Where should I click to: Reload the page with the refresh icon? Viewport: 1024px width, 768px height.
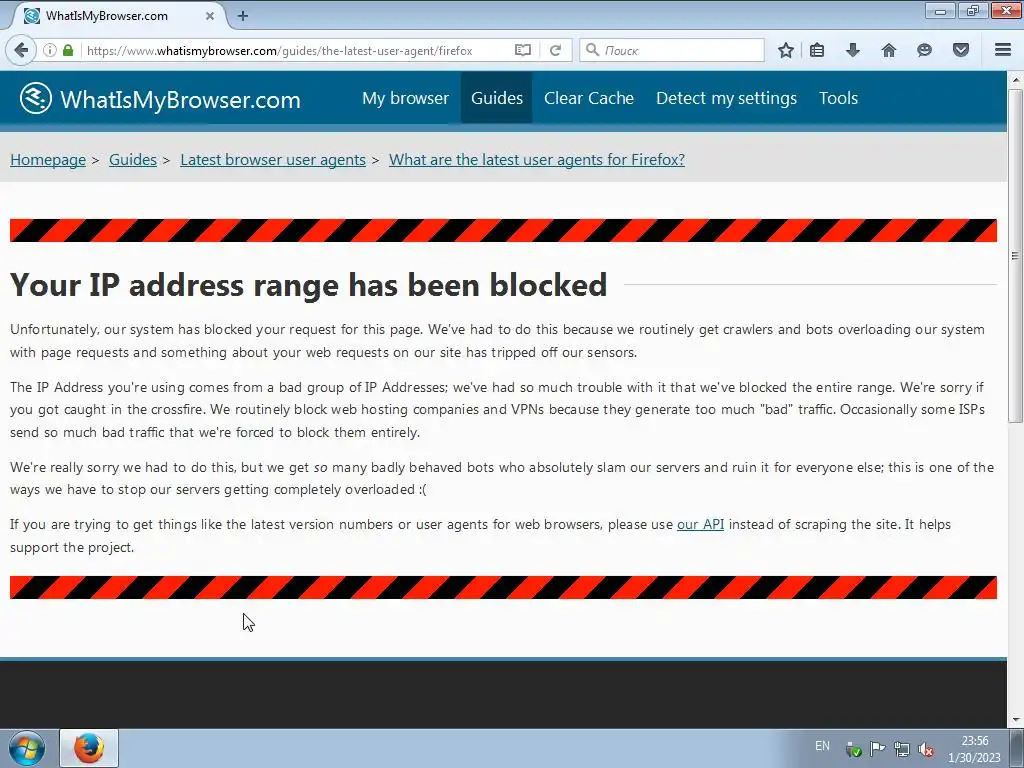click(x=555, y=50)
